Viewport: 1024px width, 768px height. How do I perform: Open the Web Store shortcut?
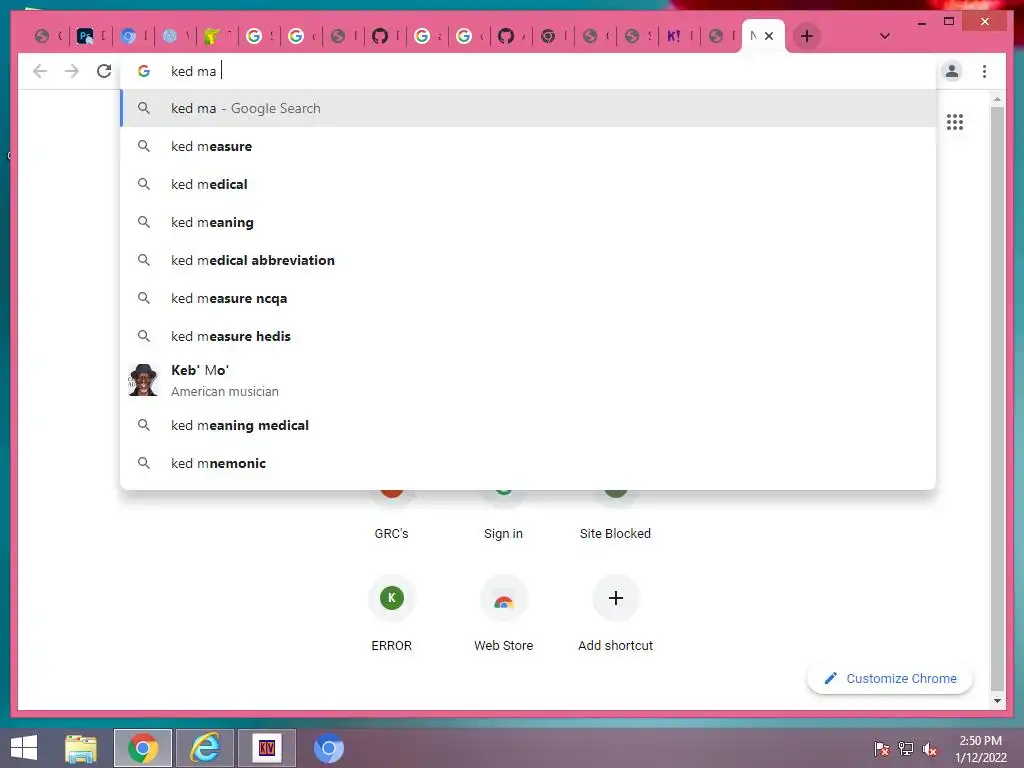503,613
